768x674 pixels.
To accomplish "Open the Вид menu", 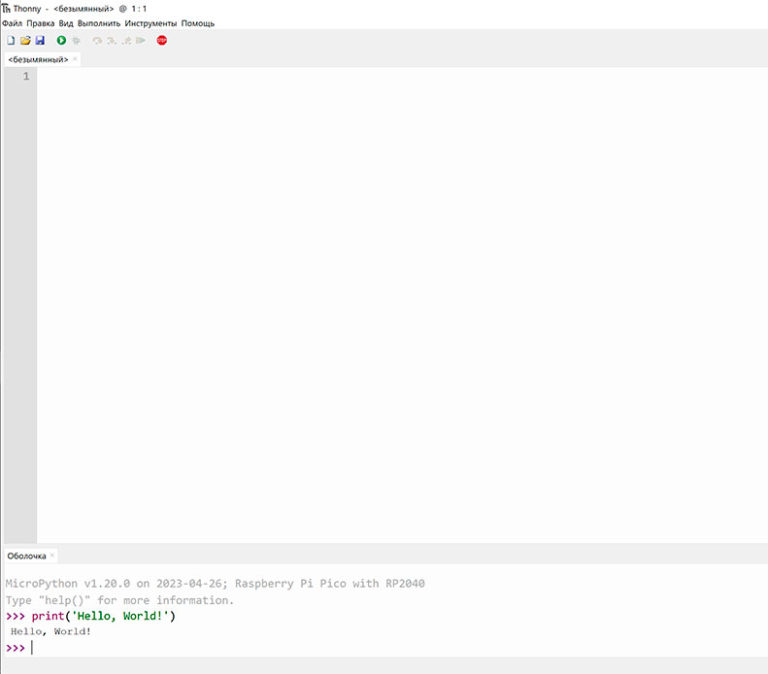I will [x=66, y=23].
